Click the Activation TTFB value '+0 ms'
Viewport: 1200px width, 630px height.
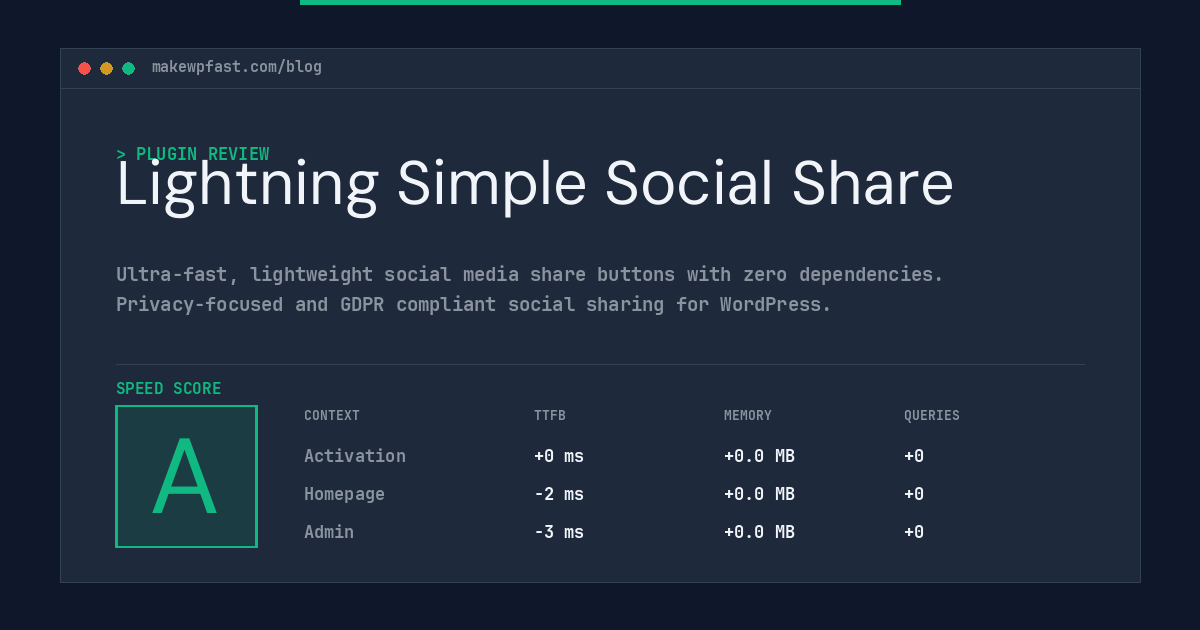559,456
